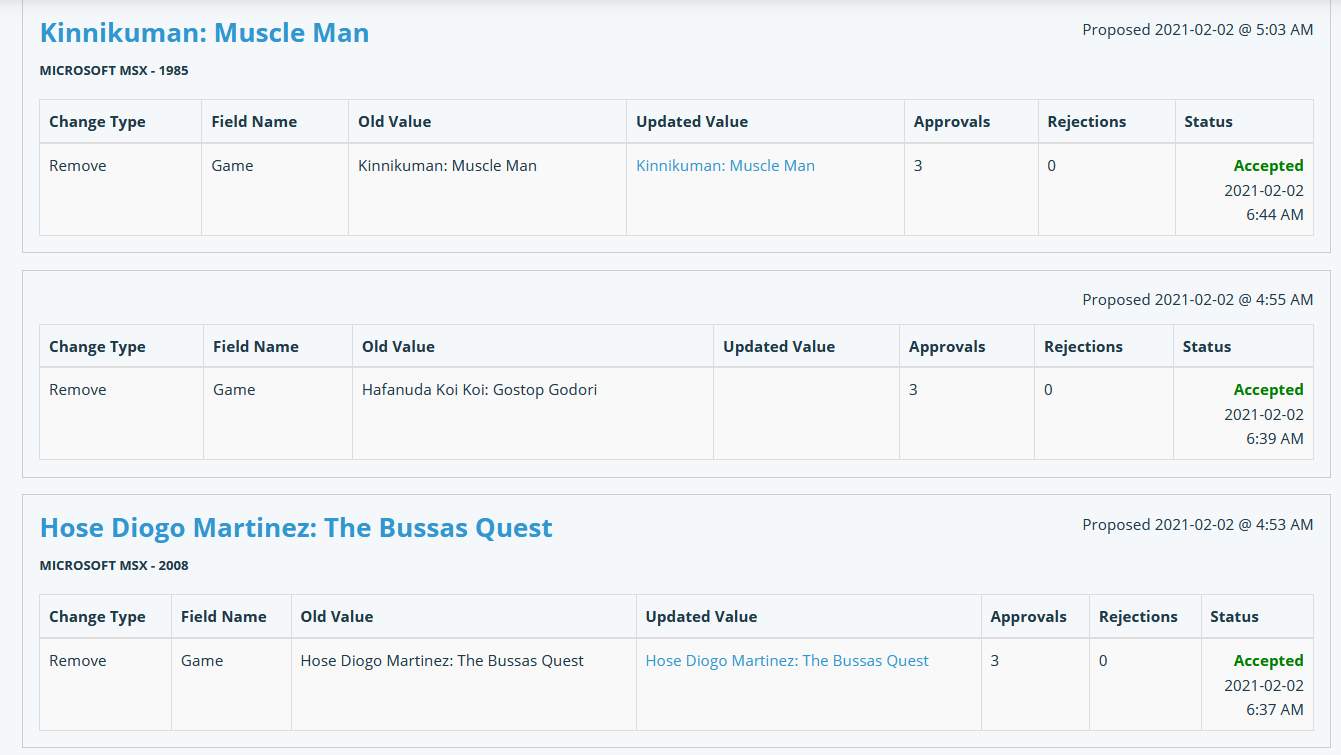Click rejections value 0 in Hafanuda row
This screenshot has height=755, width=1341.
[x=1048, y=390]
